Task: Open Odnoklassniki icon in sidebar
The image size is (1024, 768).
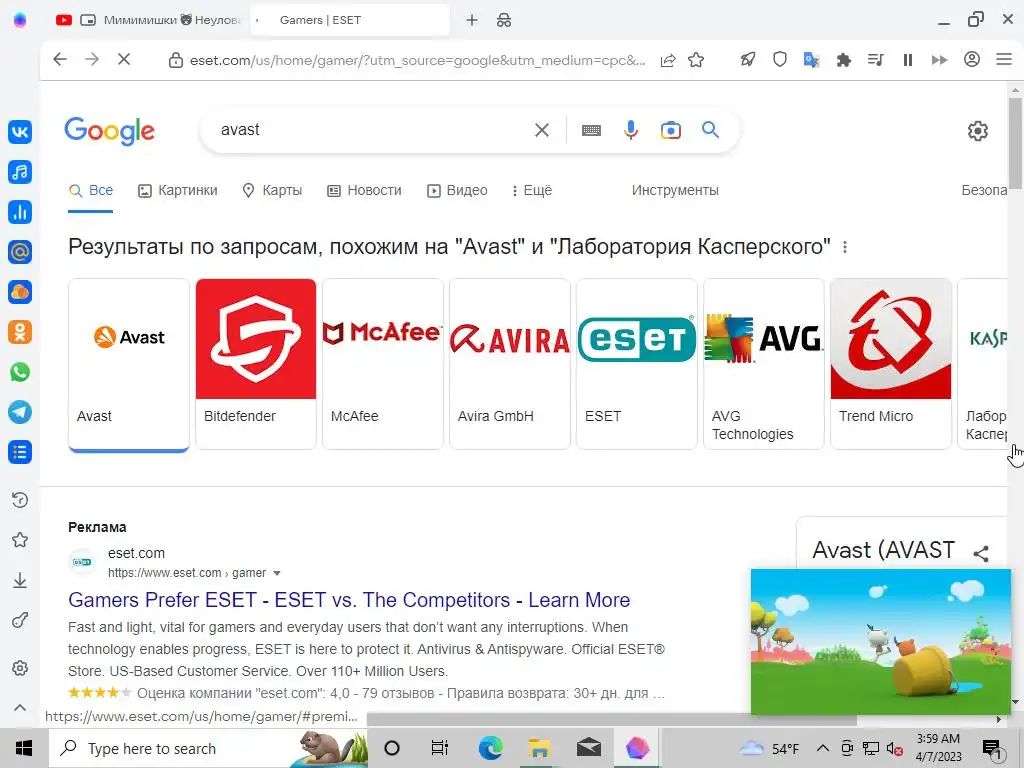Action: [20, 332]
